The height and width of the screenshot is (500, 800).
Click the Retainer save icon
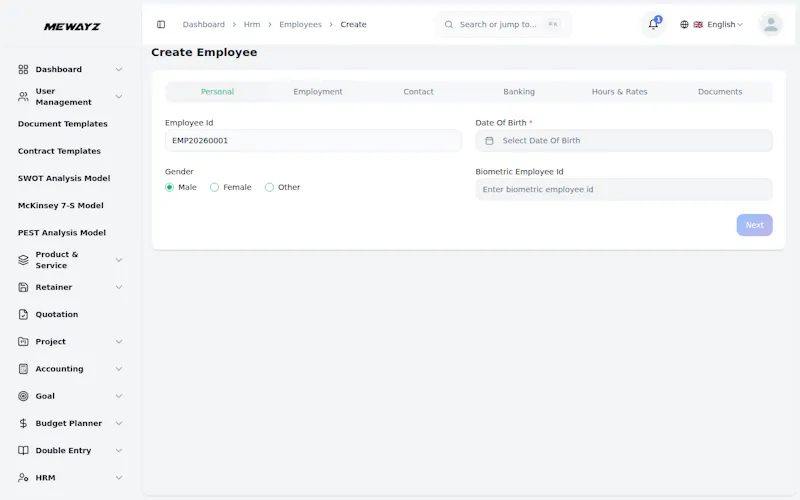(x=23, y=287)
